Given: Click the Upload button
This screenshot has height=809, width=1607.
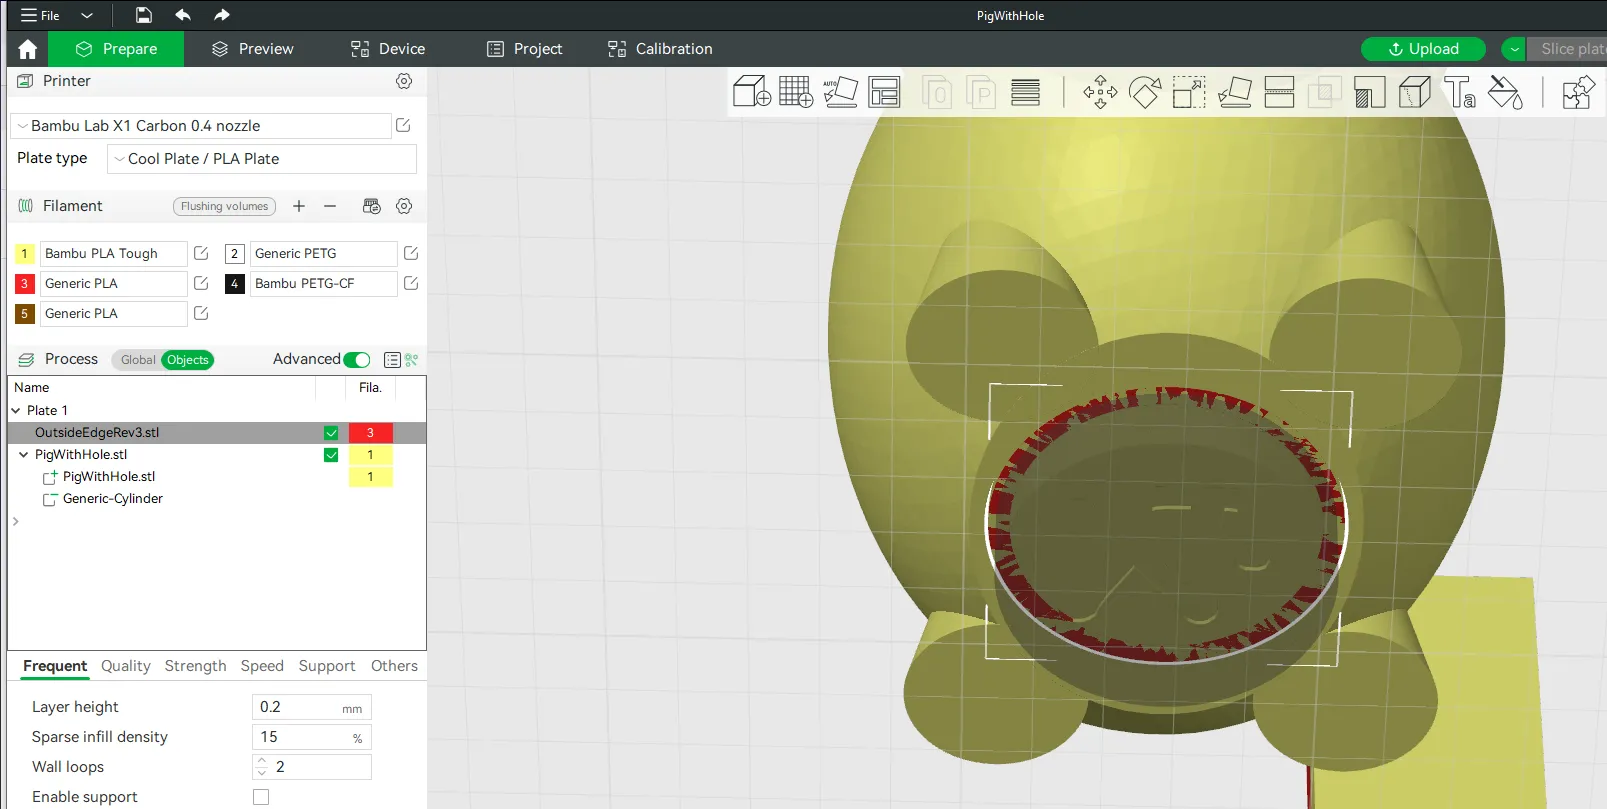Looking at the screenshot, I should tap(1422, 49).
